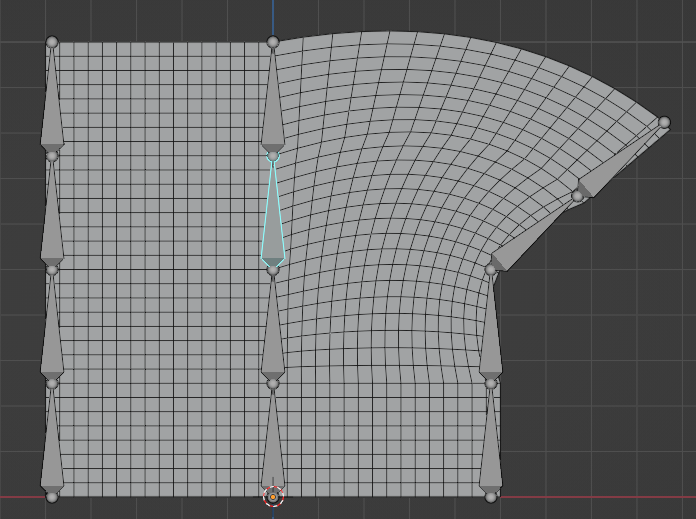Click the tip joint of the bent right chain
This screenshot has width=696, height=519.
(x=664, y=122)
